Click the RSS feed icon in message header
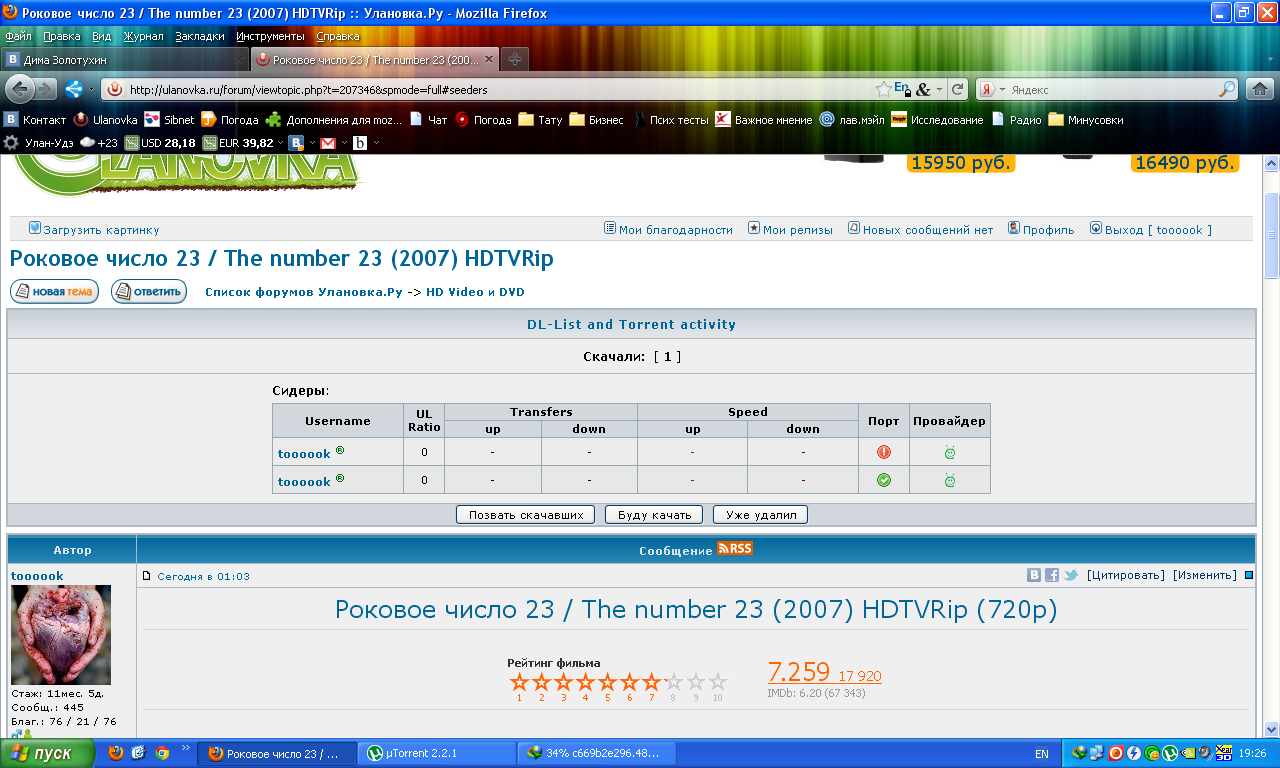Viewport: 1280px width, 768px height. point(735,549)
